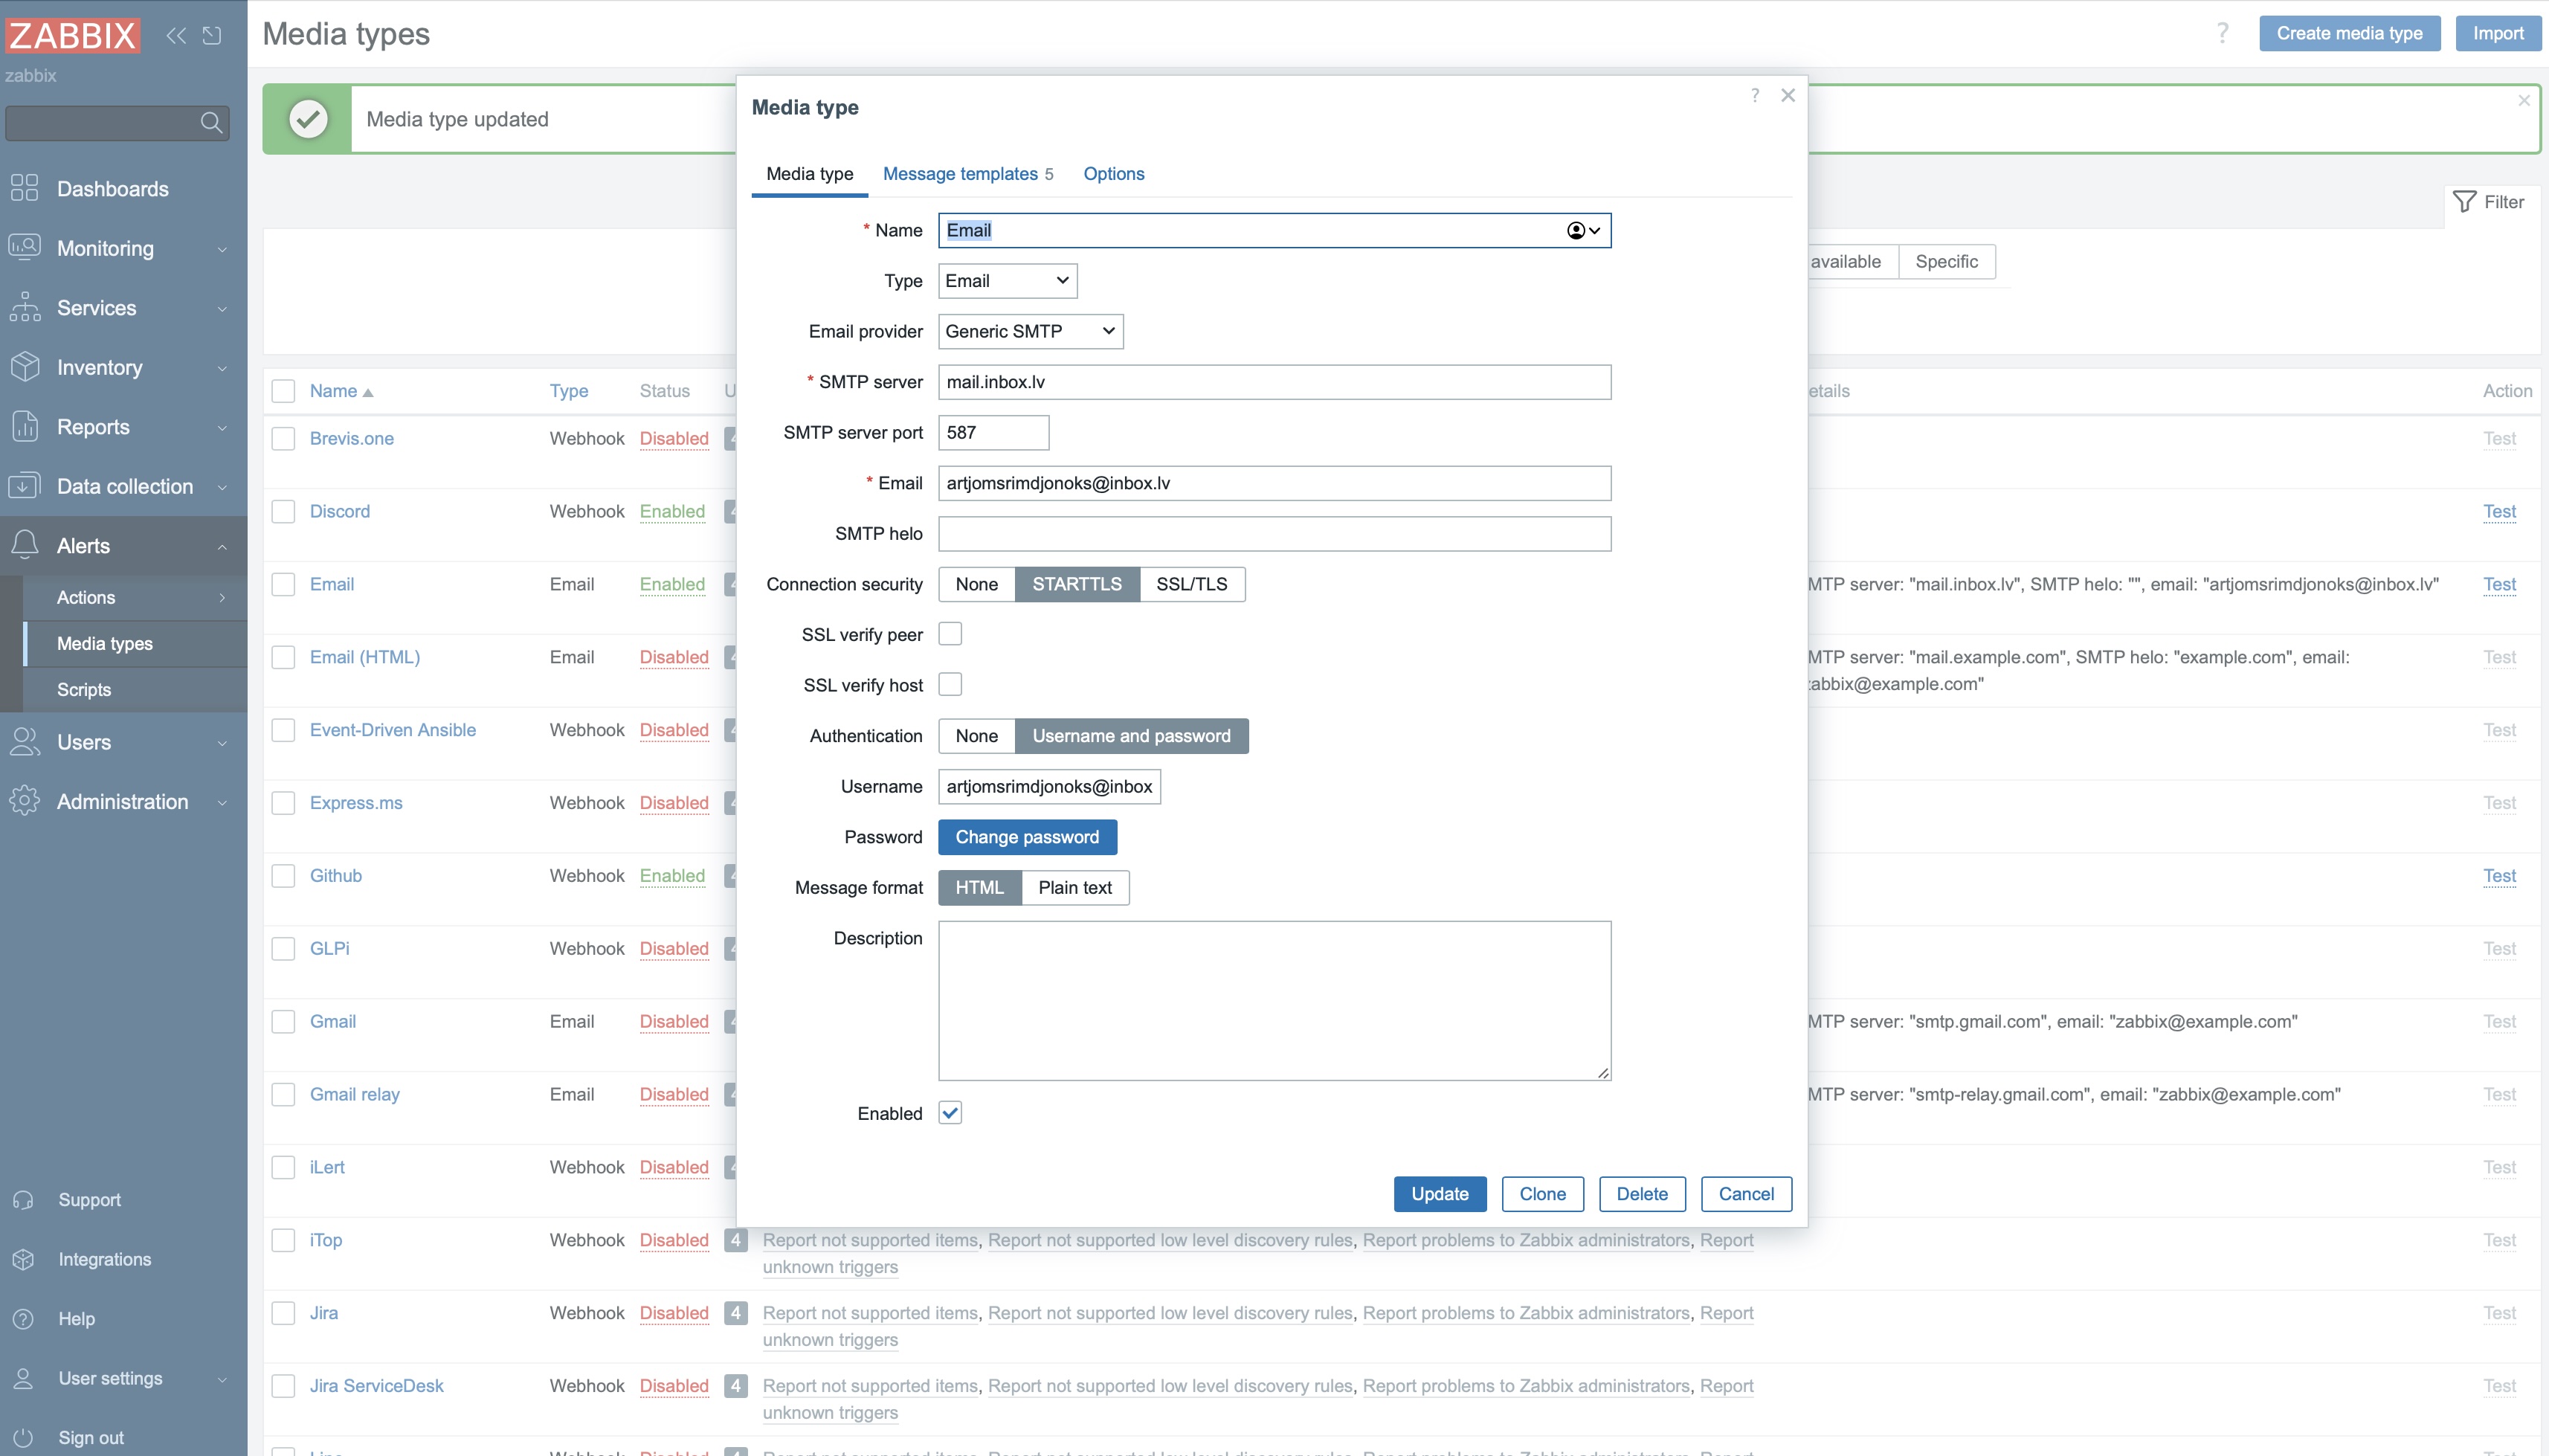Select None for connection security
This screenshot has height=1456, width=2549.
tap(976, 584)
